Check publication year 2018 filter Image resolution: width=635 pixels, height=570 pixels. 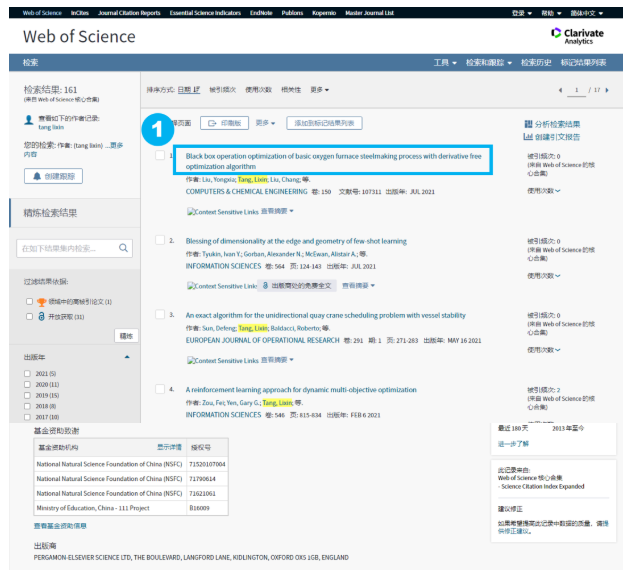(x=27, y=406)
